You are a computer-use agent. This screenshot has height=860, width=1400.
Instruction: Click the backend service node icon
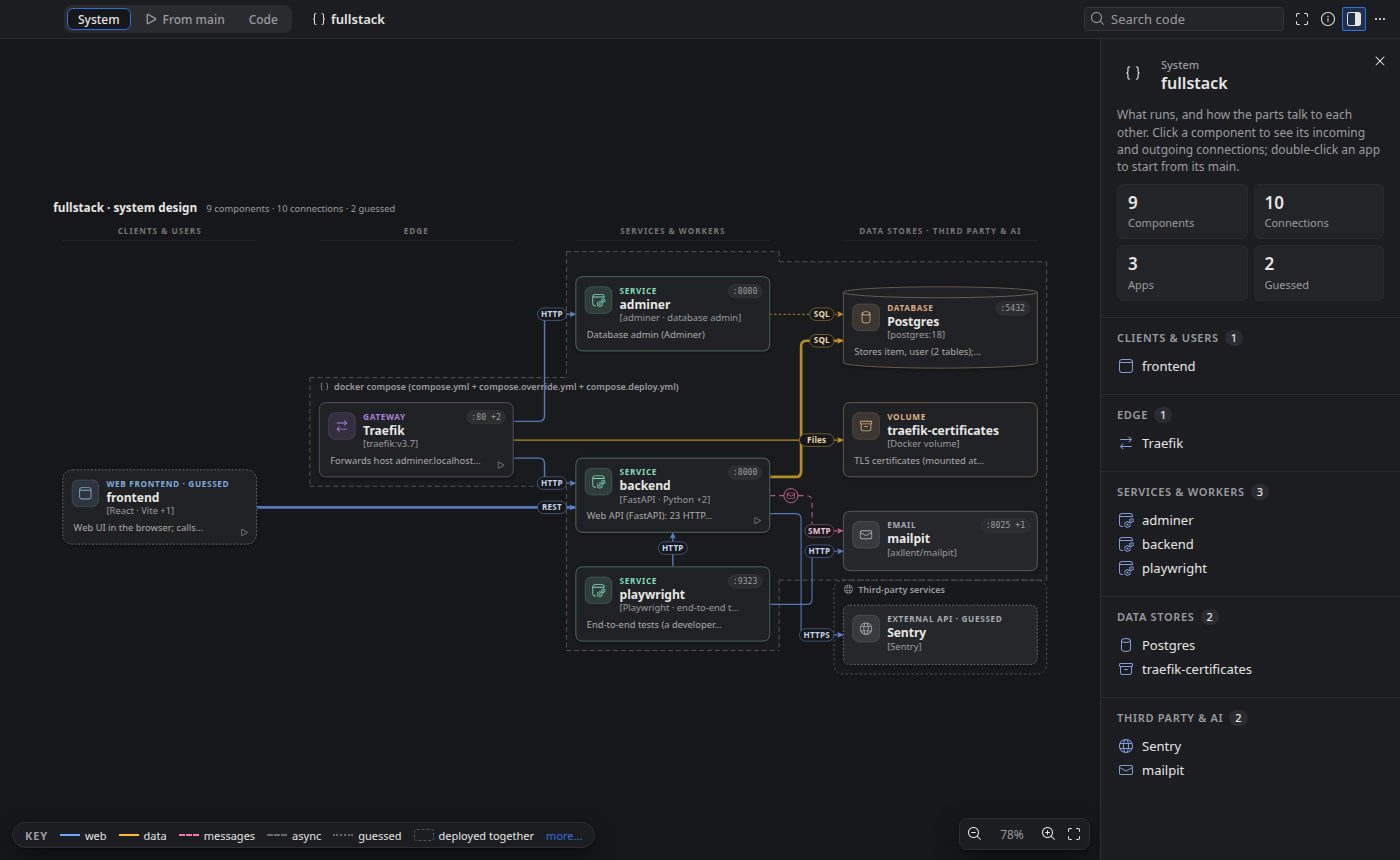(598, 481)
